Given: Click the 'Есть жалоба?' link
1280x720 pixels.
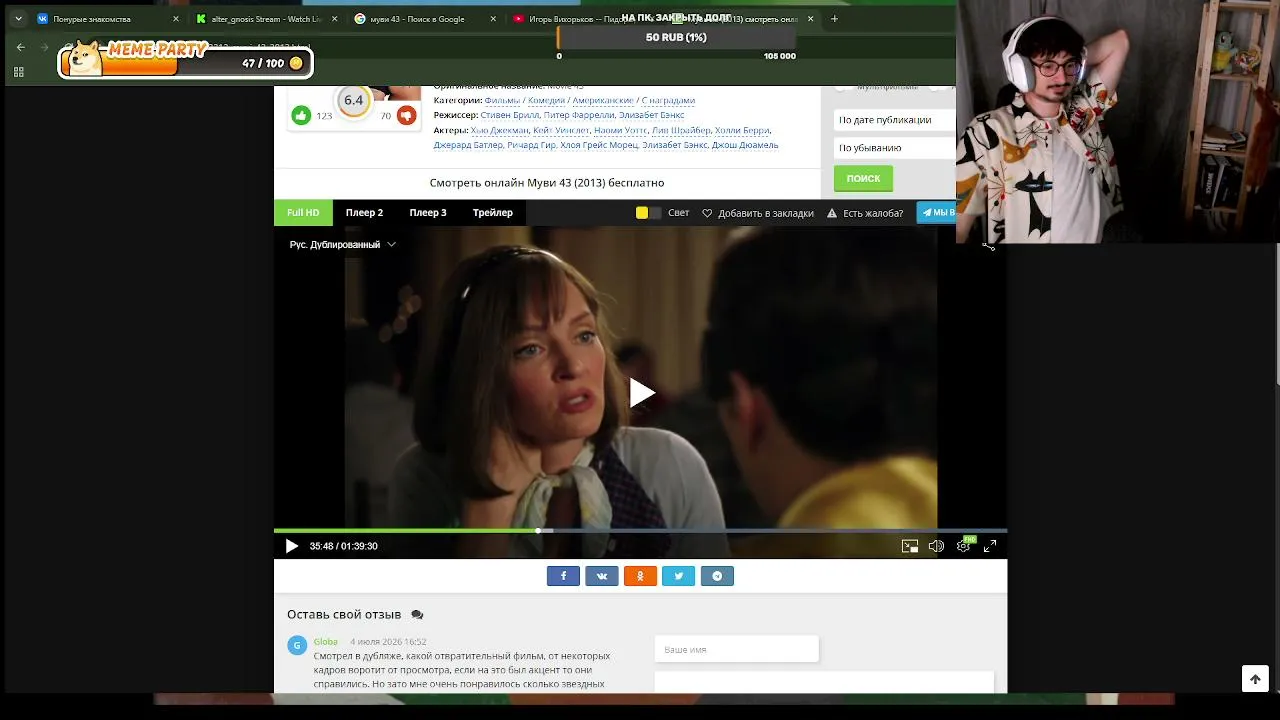Looking at the screenshot, I should pos(873,213).
